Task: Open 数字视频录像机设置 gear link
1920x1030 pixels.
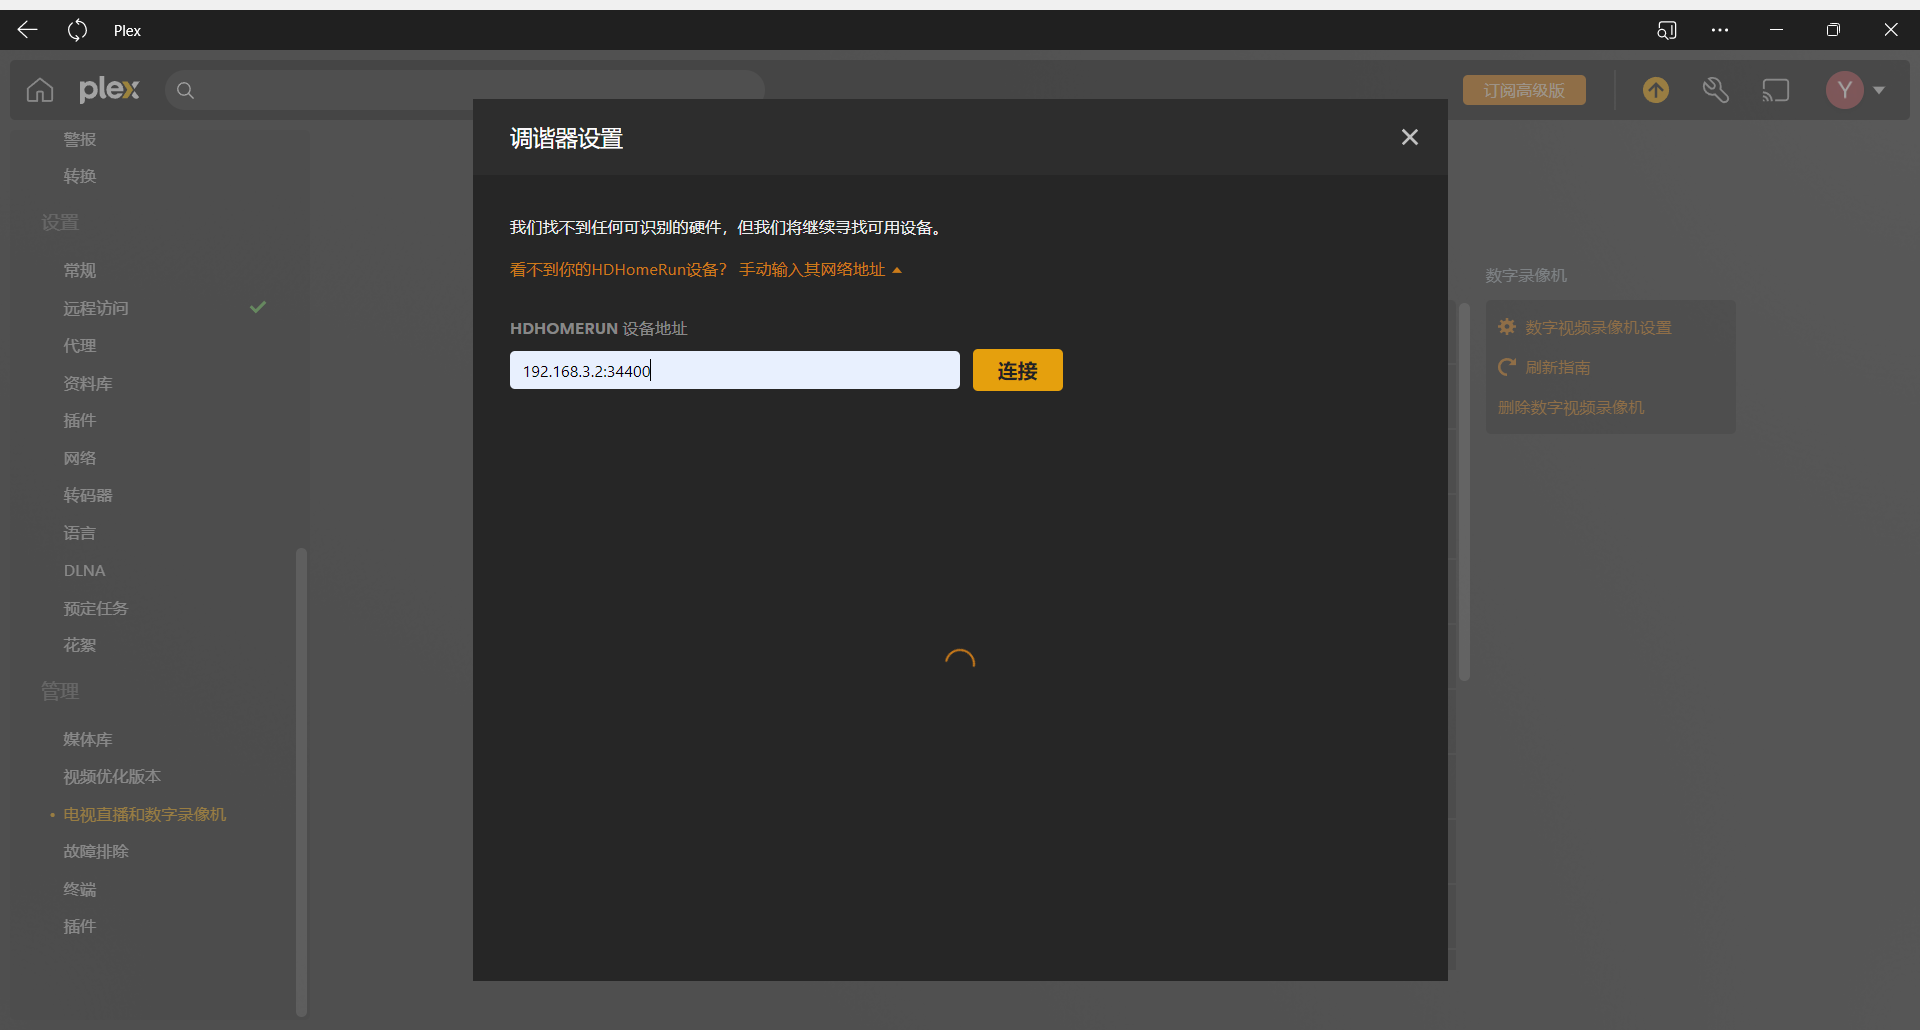Action: (1597, 328)
